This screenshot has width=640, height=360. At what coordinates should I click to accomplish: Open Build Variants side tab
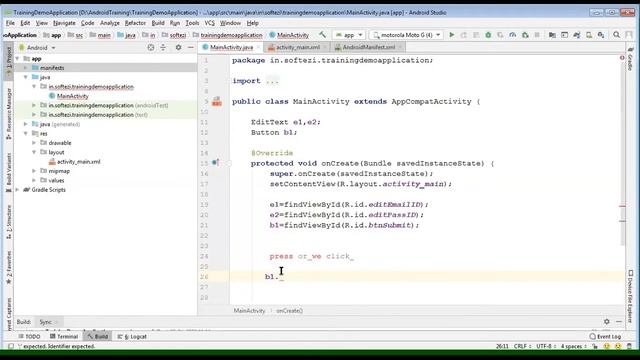point(9,173)
